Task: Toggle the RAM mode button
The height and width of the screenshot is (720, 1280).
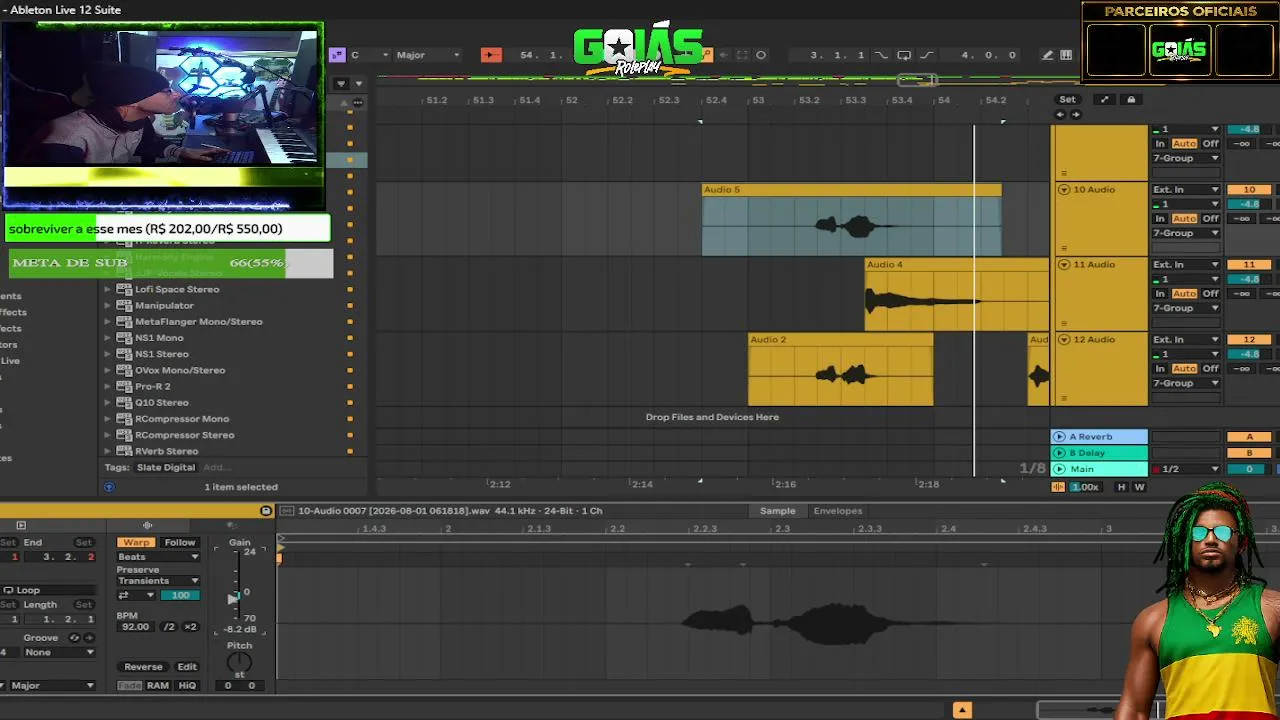Action: click(x=158, y=685)
